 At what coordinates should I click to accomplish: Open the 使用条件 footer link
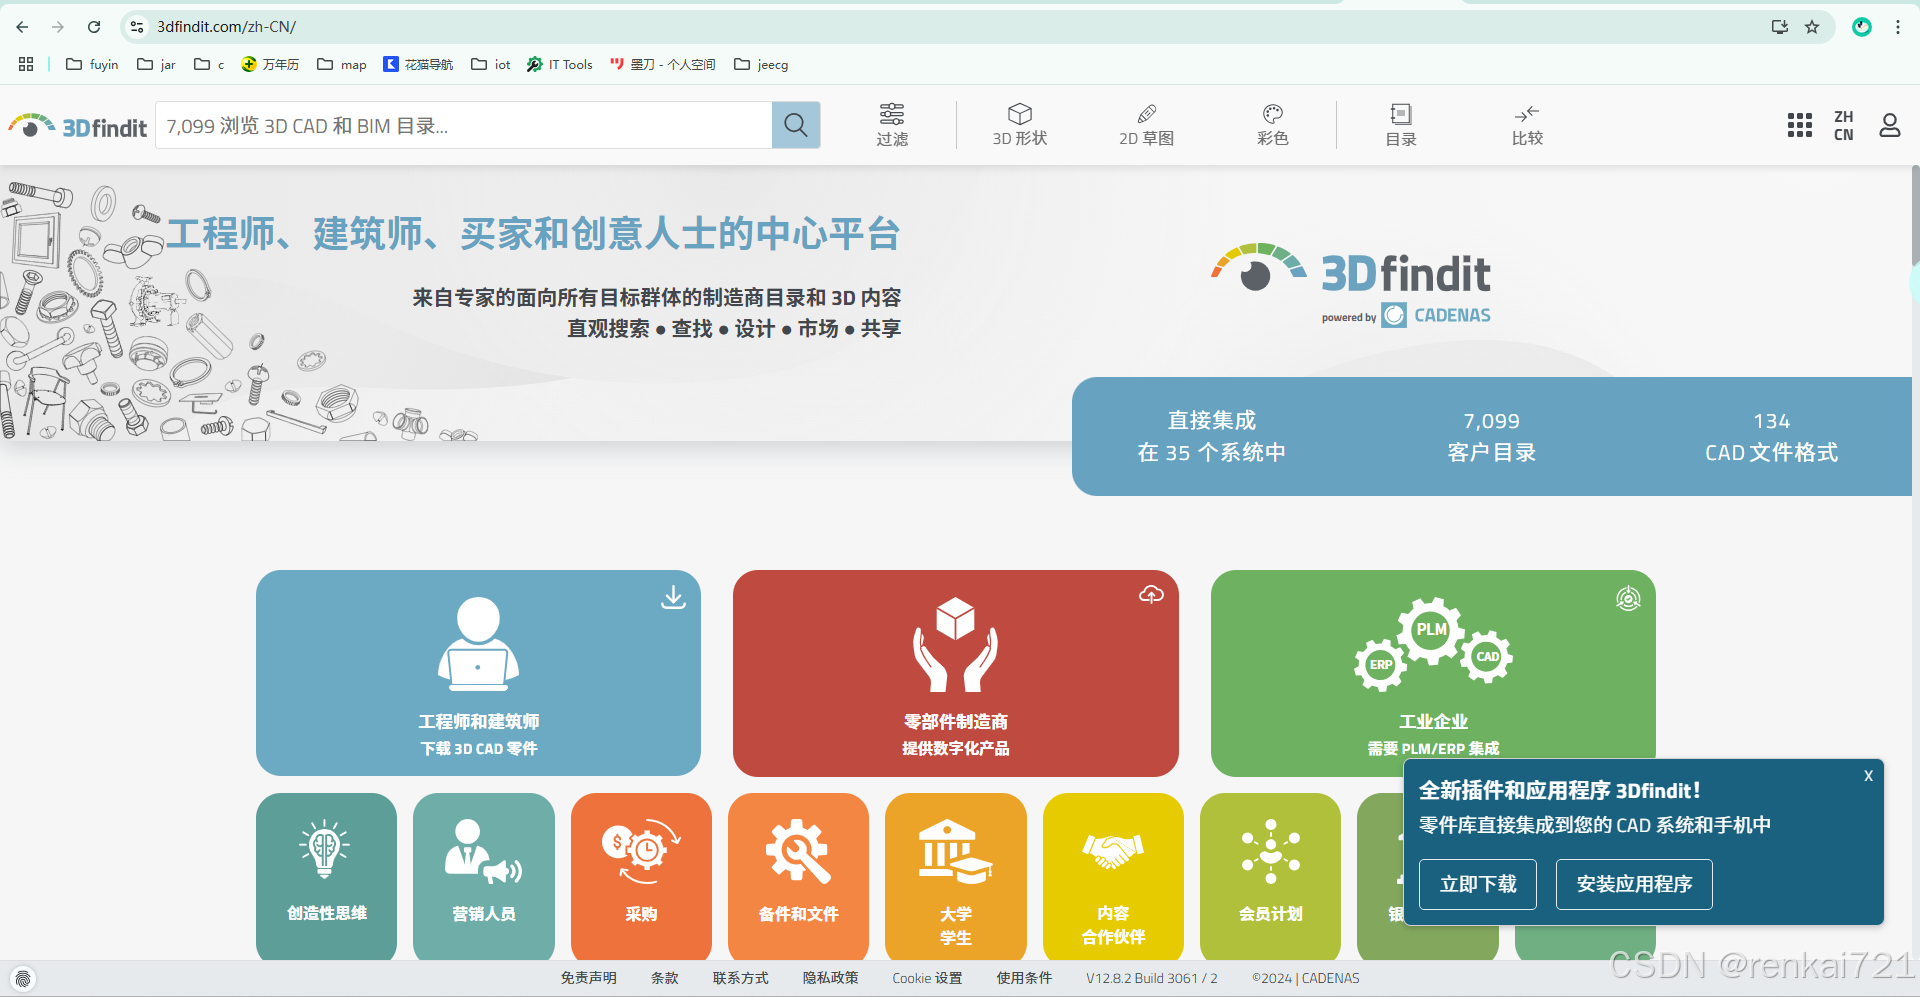[1024, 978]
